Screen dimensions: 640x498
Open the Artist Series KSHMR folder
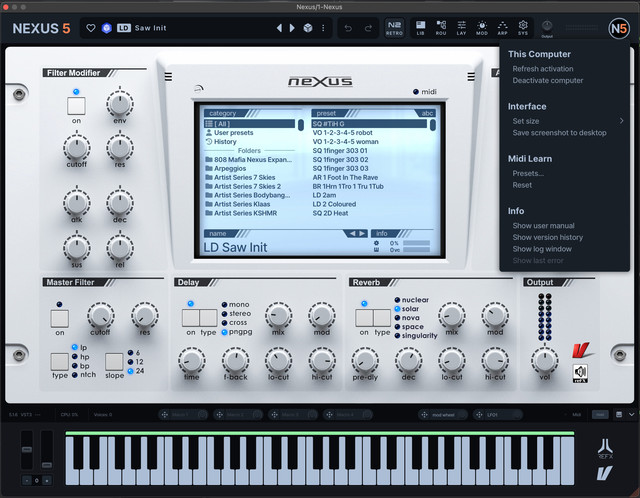[241, 213]
